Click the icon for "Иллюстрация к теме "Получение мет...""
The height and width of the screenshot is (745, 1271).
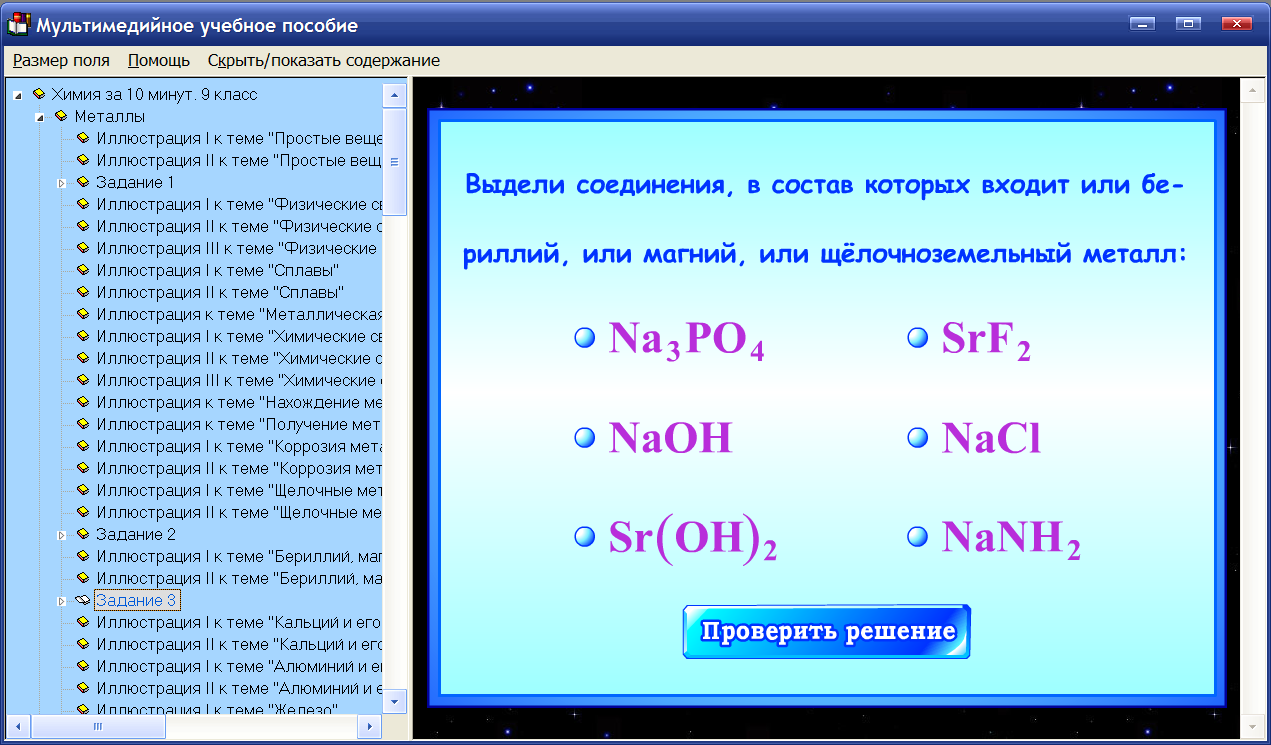pos(85,424)
